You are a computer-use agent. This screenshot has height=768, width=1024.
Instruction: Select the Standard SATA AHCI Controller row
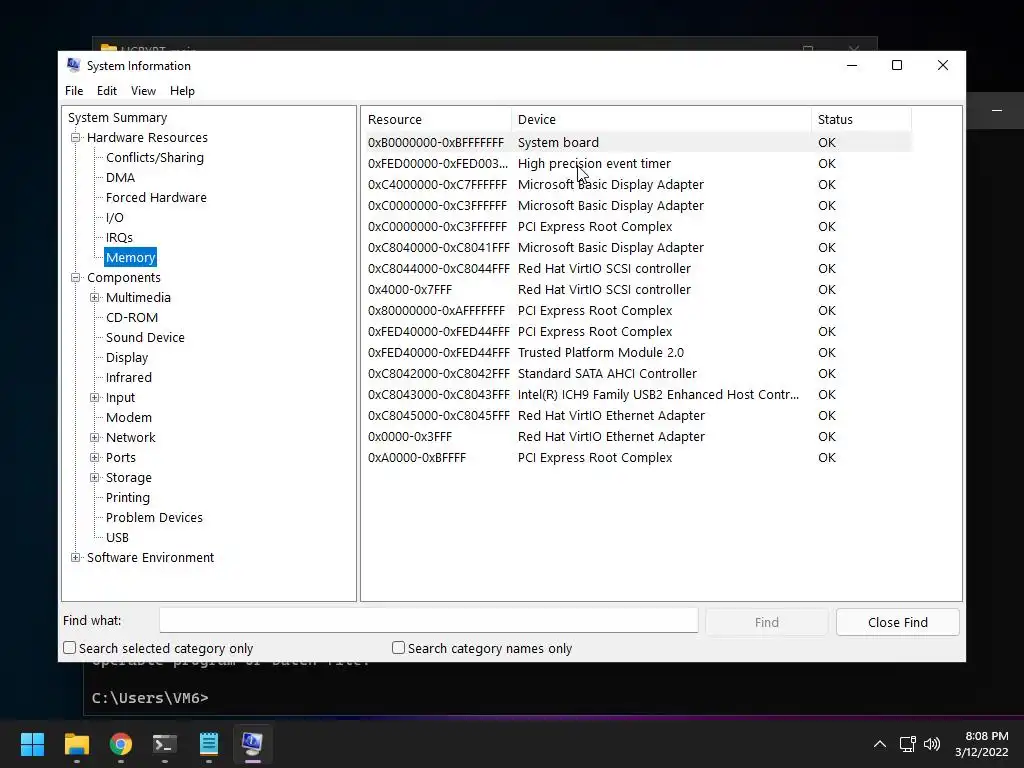pyautogui.click(x=637, y=374)
